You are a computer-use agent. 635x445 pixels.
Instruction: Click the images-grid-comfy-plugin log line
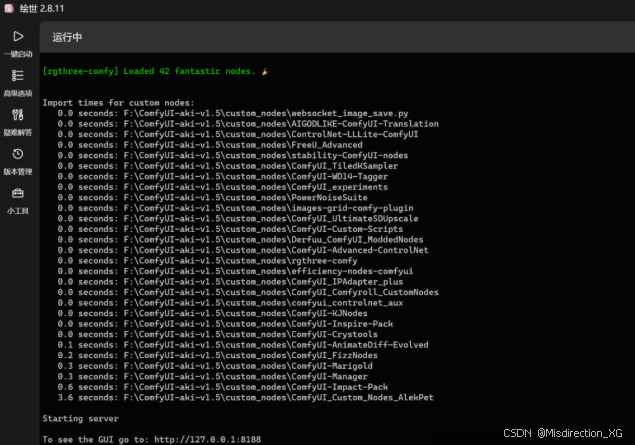(x=235, y=208)
